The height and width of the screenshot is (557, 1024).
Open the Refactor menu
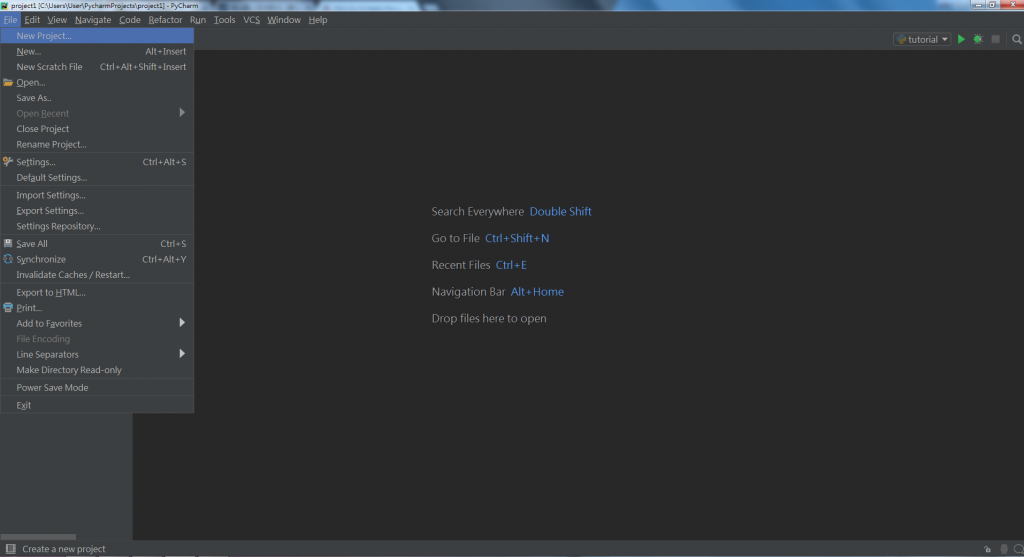[165, 20]
